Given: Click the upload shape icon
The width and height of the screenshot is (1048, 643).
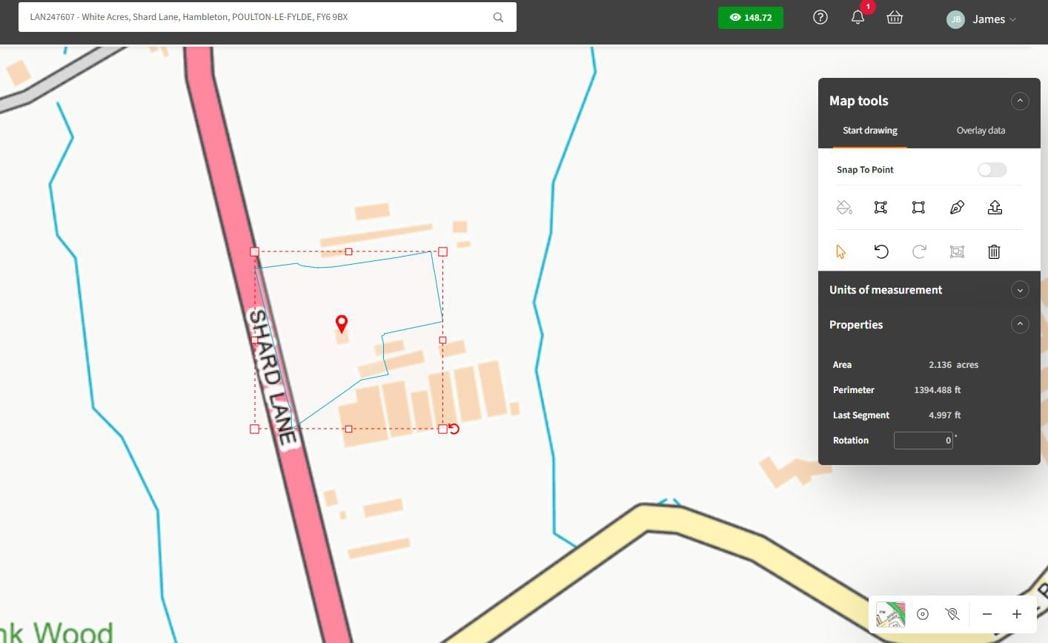Looking at the screenshot, I should [x=995, y=207].
